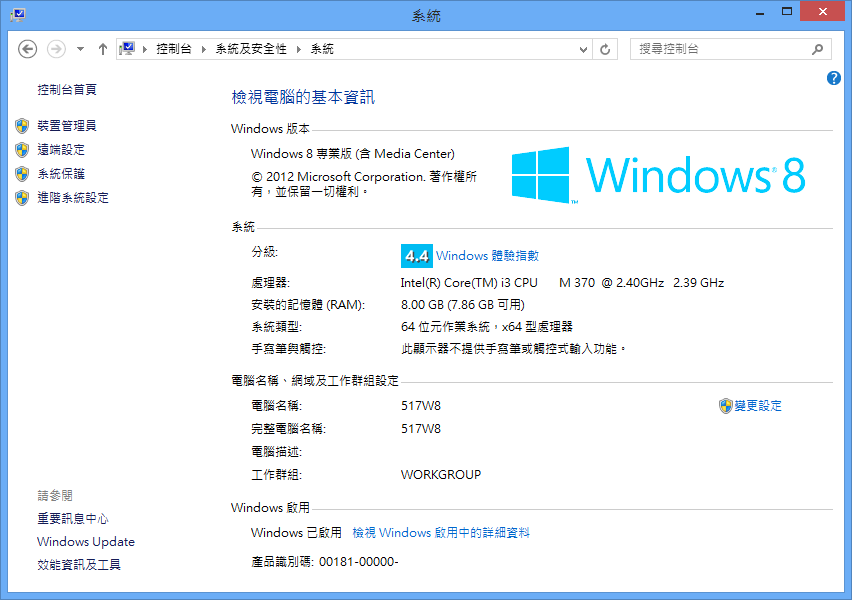
Task: Open 檢視 Windows 啟用中的詳細資料 link
Action: pyautogui.click(x=441, y=533)
